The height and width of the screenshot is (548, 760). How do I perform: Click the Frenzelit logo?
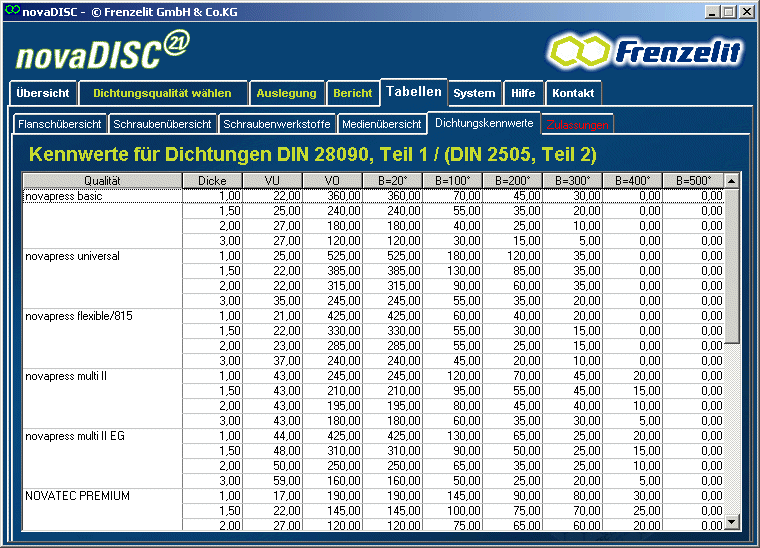tap(646, 50)
